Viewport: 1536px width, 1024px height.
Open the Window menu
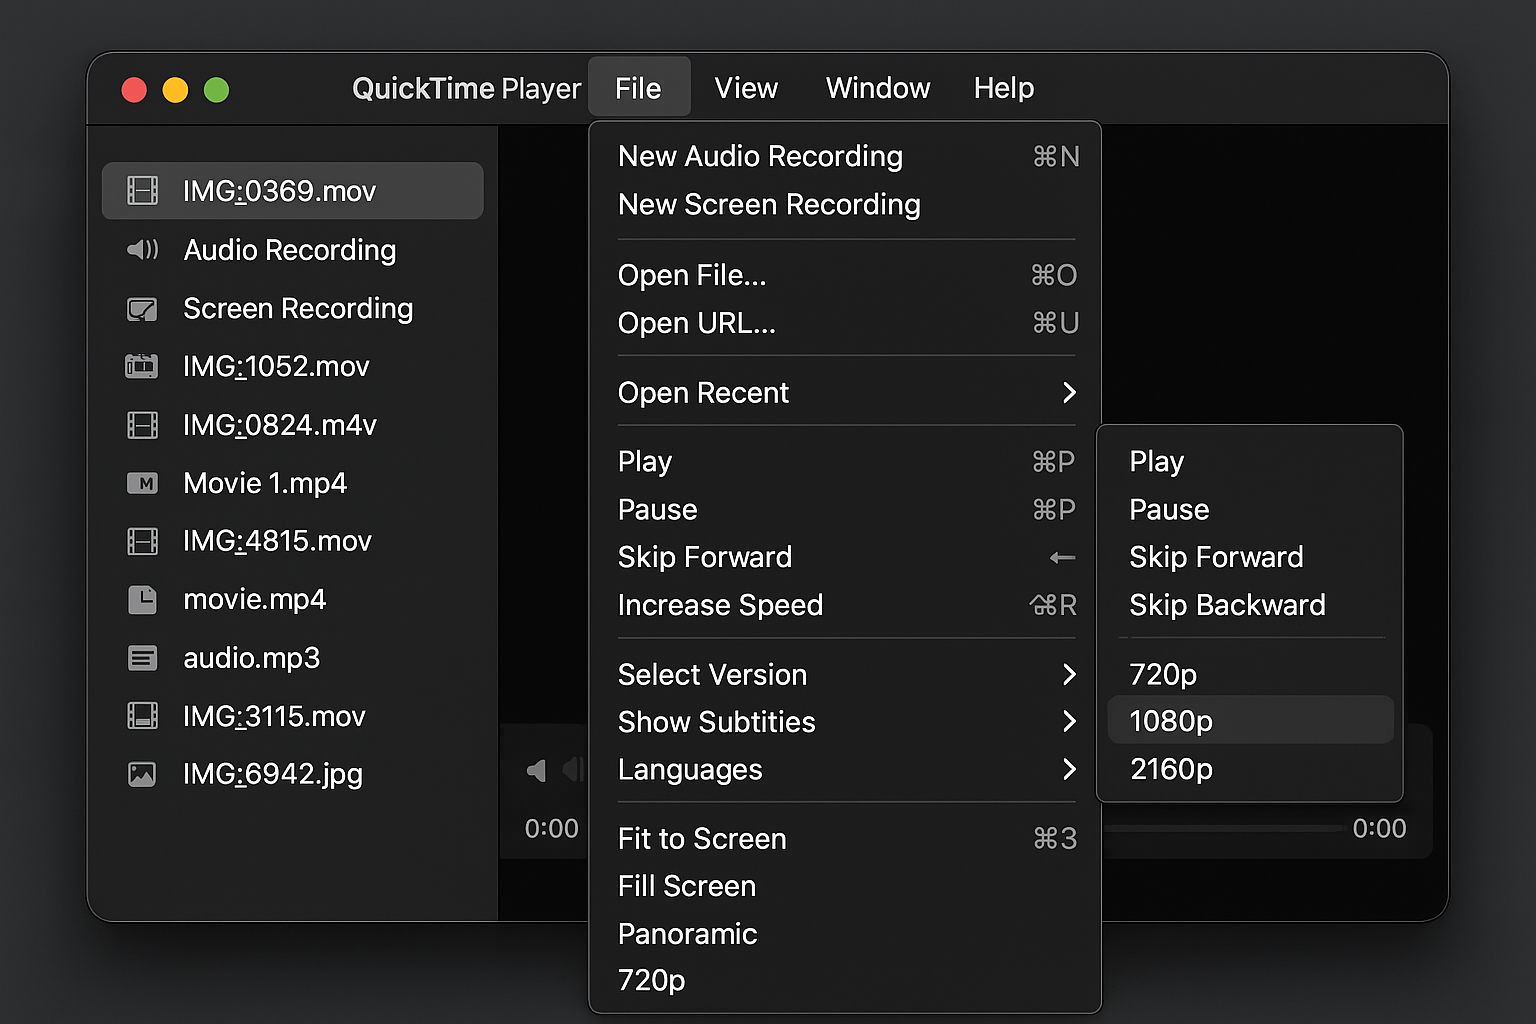tap(877, 88)
